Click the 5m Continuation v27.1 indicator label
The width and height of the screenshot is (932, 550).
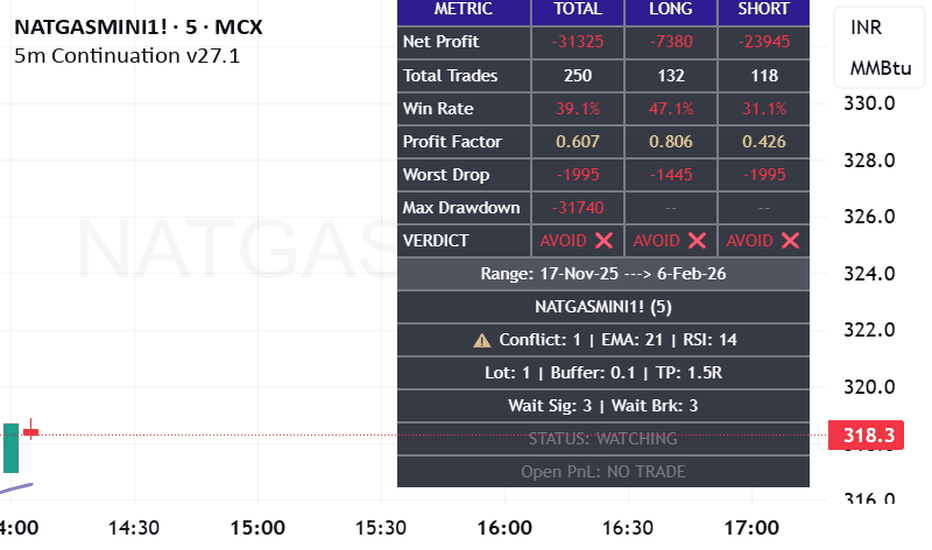point(127,55)
